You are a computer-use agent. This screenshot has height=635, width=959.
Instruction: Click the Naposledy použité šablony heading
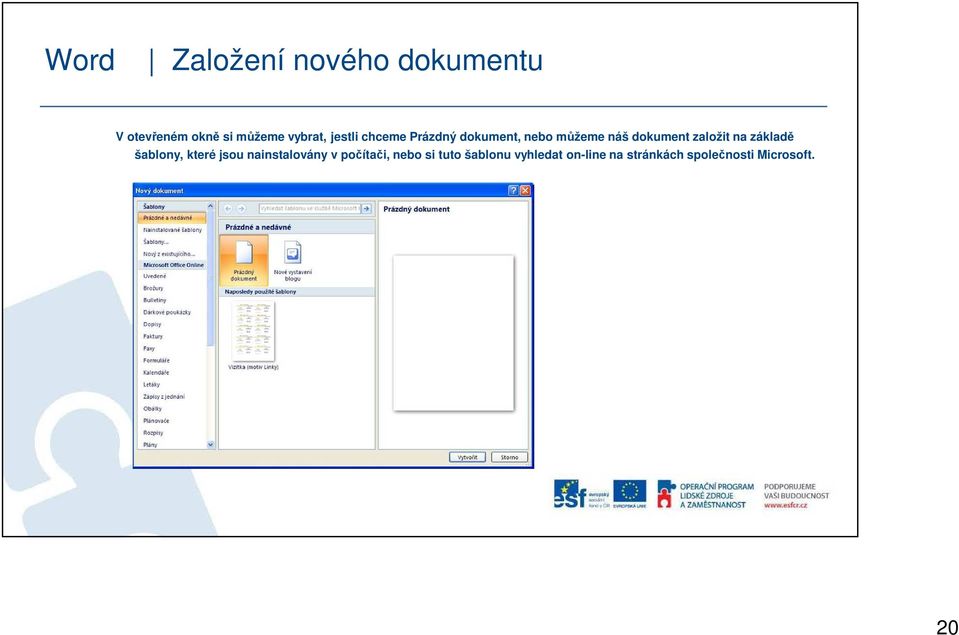click(261, 292)
